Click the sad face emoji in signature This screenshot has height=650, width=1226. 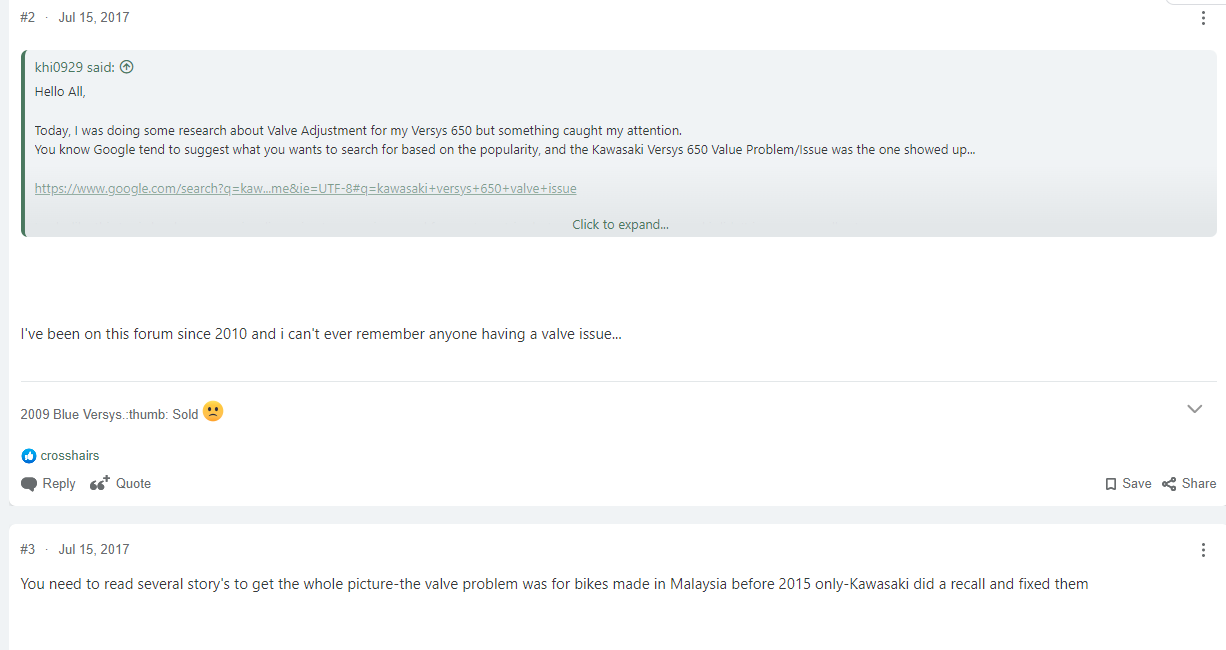point(213,411)
